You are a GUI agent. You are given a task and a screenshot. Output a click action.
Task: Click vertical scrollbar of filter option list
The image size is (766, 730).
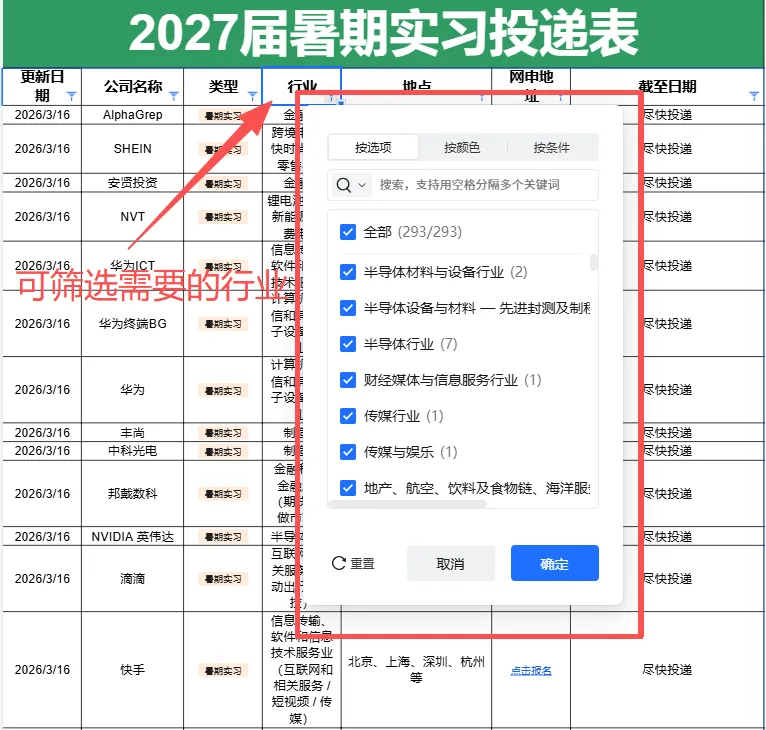(x=594, y=262)
